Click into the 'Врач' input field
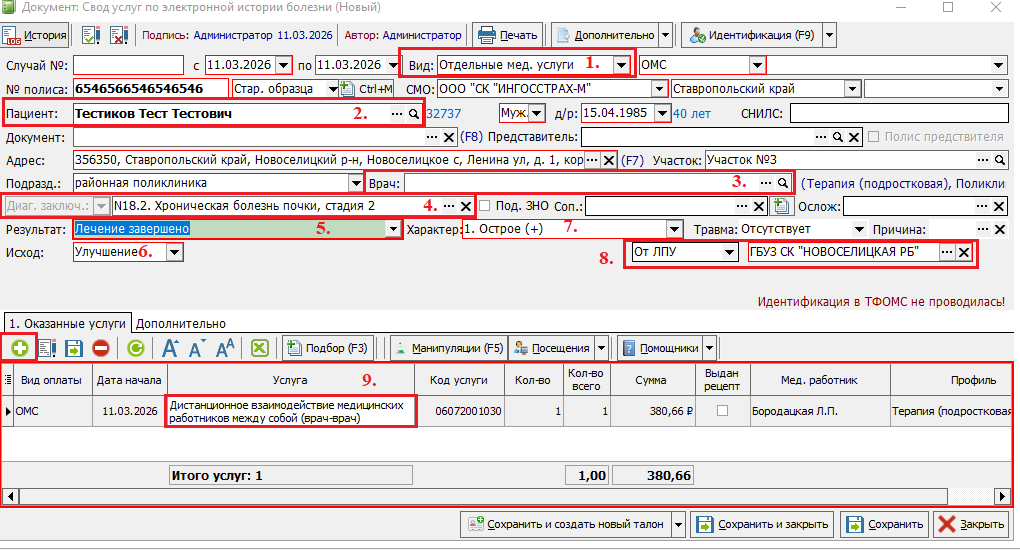1020x550 pixels. [580, 184]
